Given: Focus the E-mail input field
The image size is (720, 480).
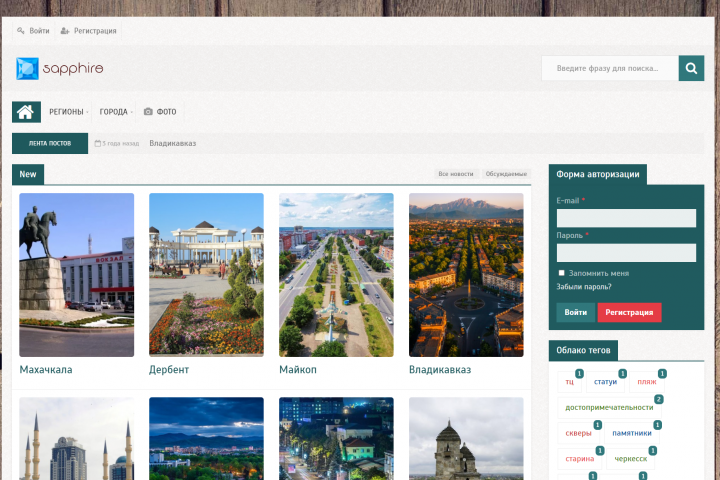Looking at the screenshot, I should click(626, 218).
